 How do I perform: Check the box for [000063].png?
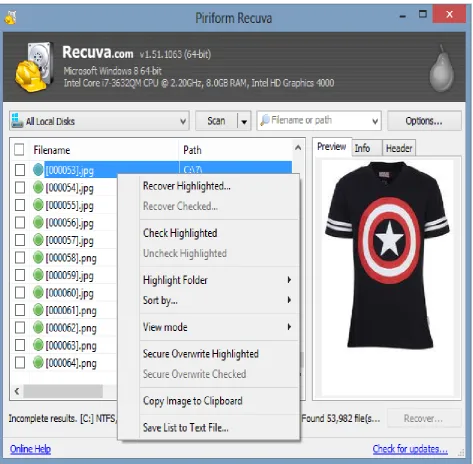click(20, 345)
